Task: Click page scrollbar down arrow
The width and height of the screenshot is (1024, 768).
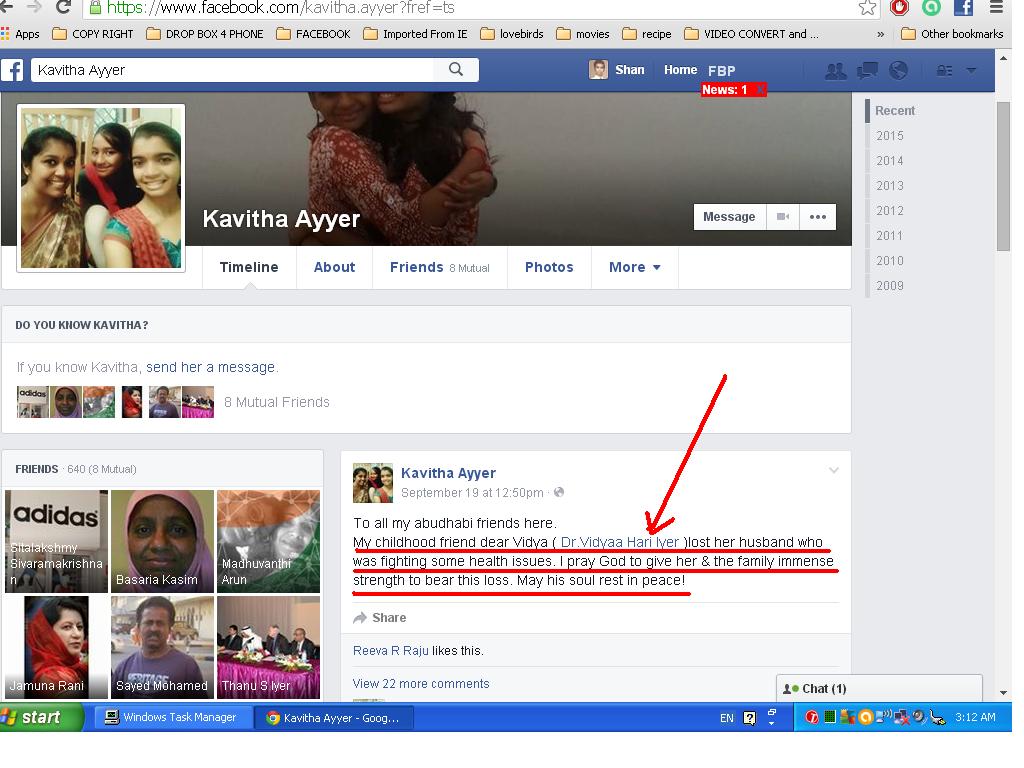Action: point(1003,693)
